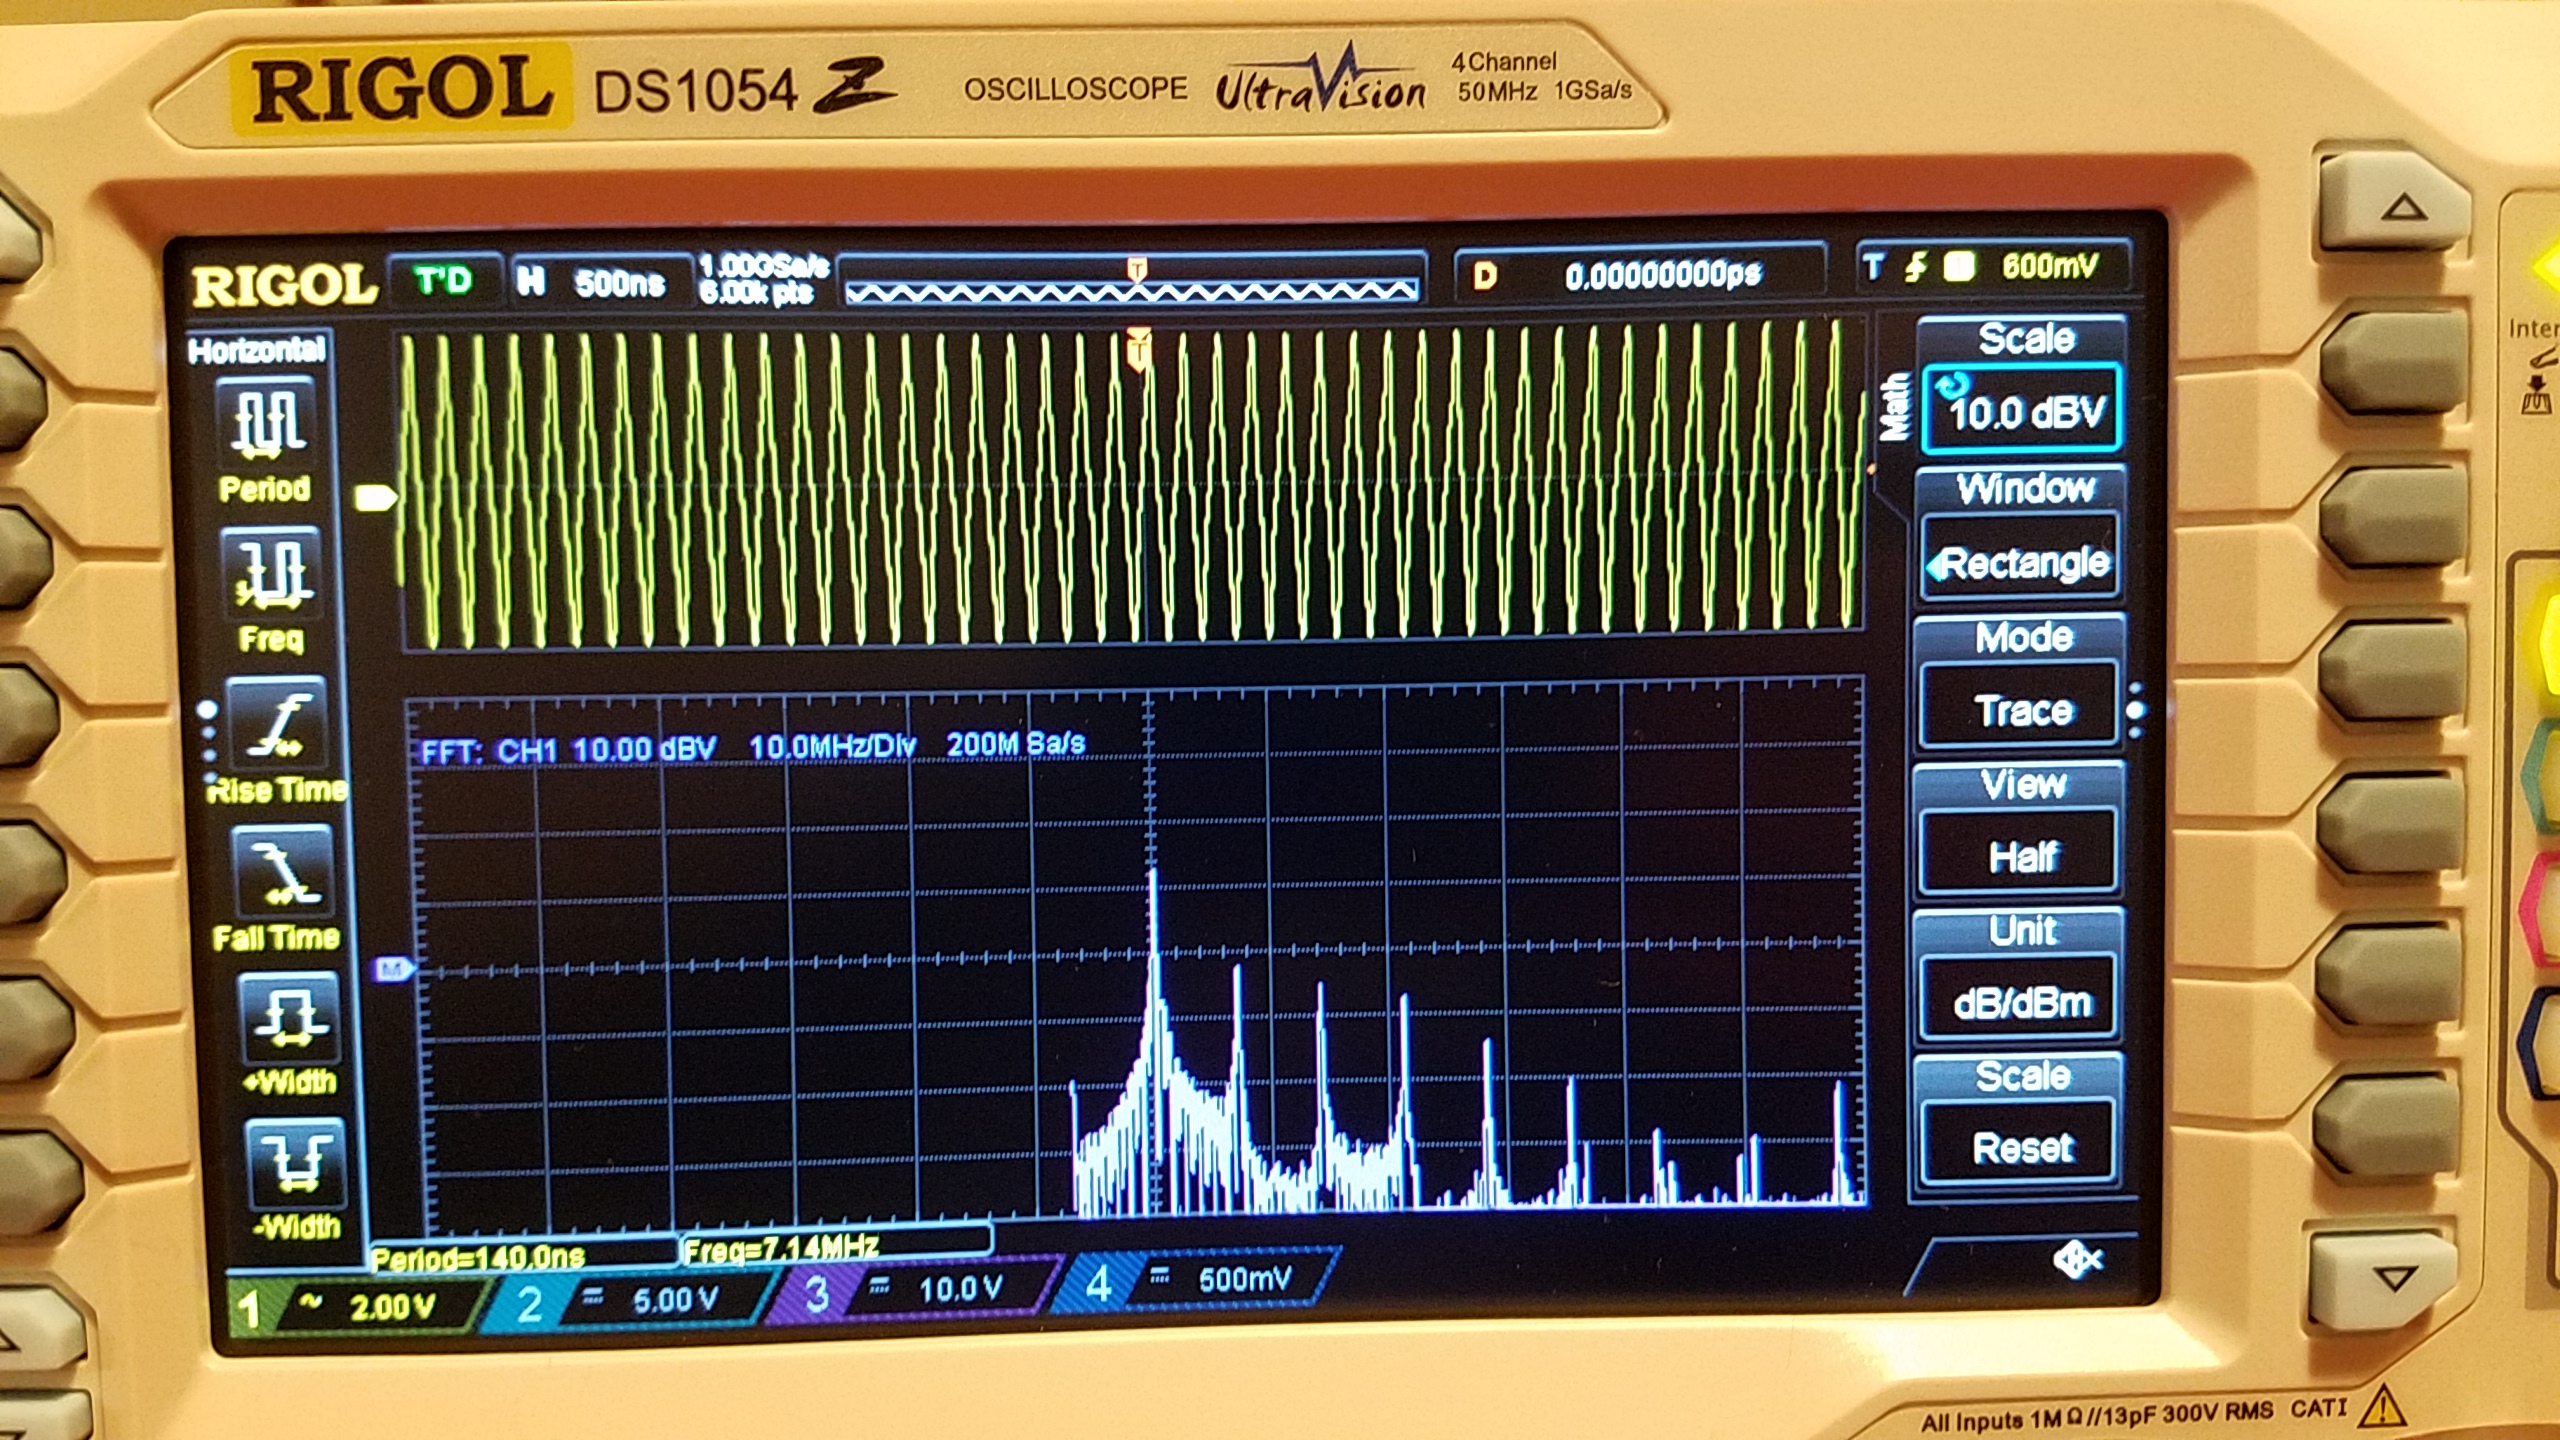2560x1440 pixels.
Task: Select the Fall Time measurement icon
Action: coord(283,869)
